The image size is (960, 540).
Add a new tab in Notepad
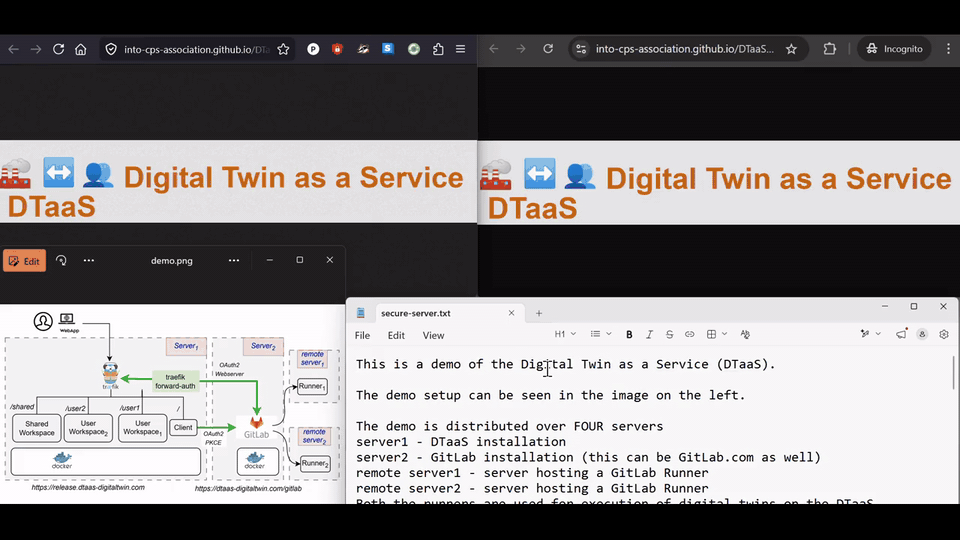coord(539,313)
